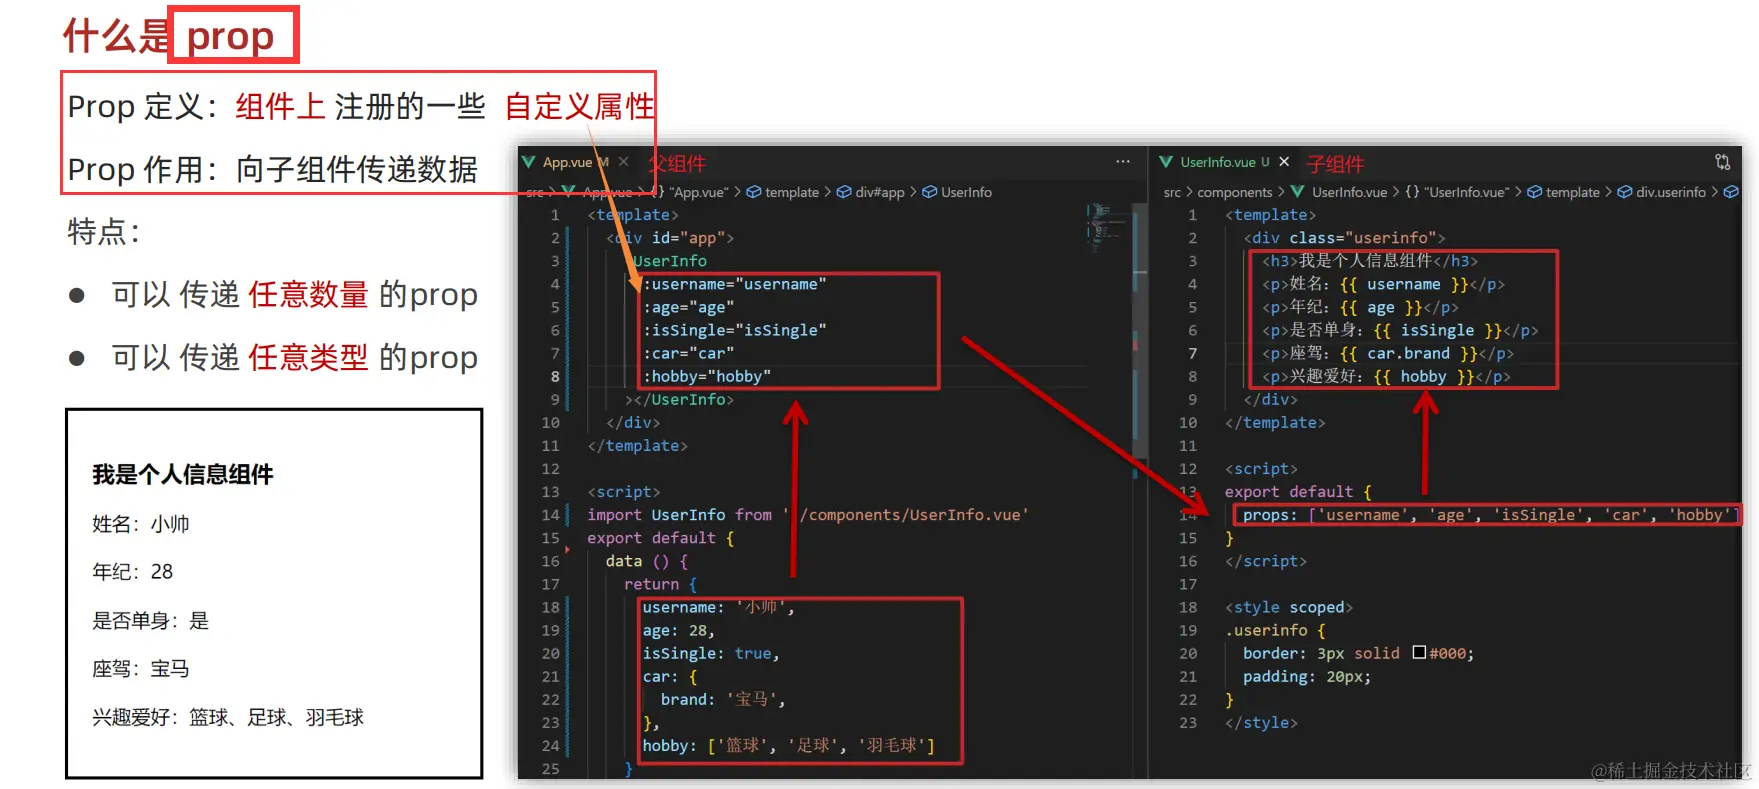Screen dimensions: 1759x789
Task: Click the cube icon before div#app breadcrumb
Action: click(x=844, y=192)
